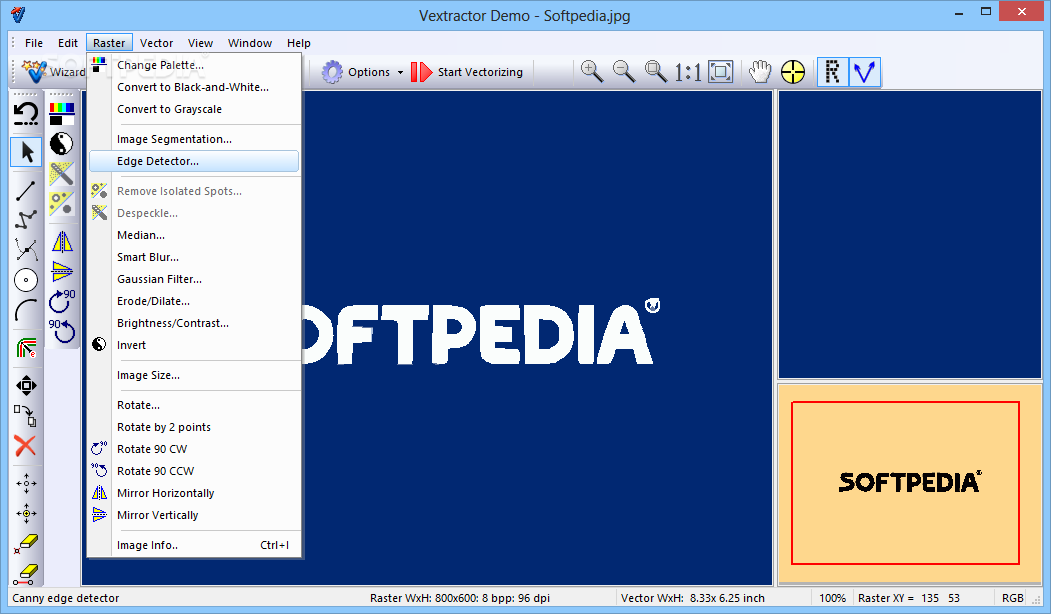The height and width of the screenshot is (614, 1051).
Task: Open the Edit menu
Action: (x=68, y=43)
